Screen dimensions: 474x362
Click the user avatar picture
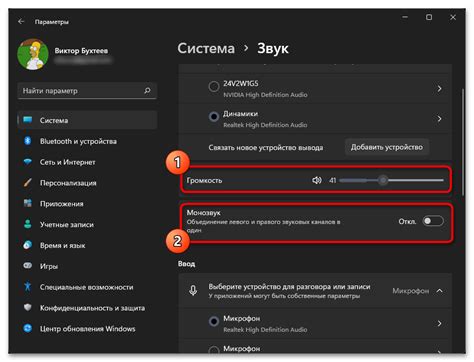tap(33, 54)
